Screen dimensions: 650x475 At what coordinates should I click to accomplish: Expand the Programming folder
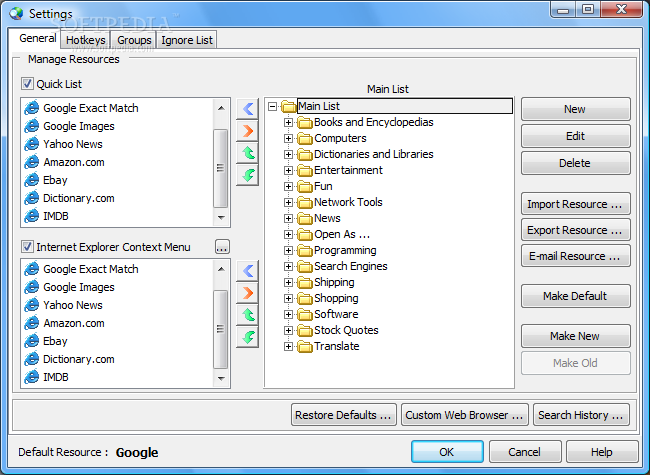click(289, 250)
